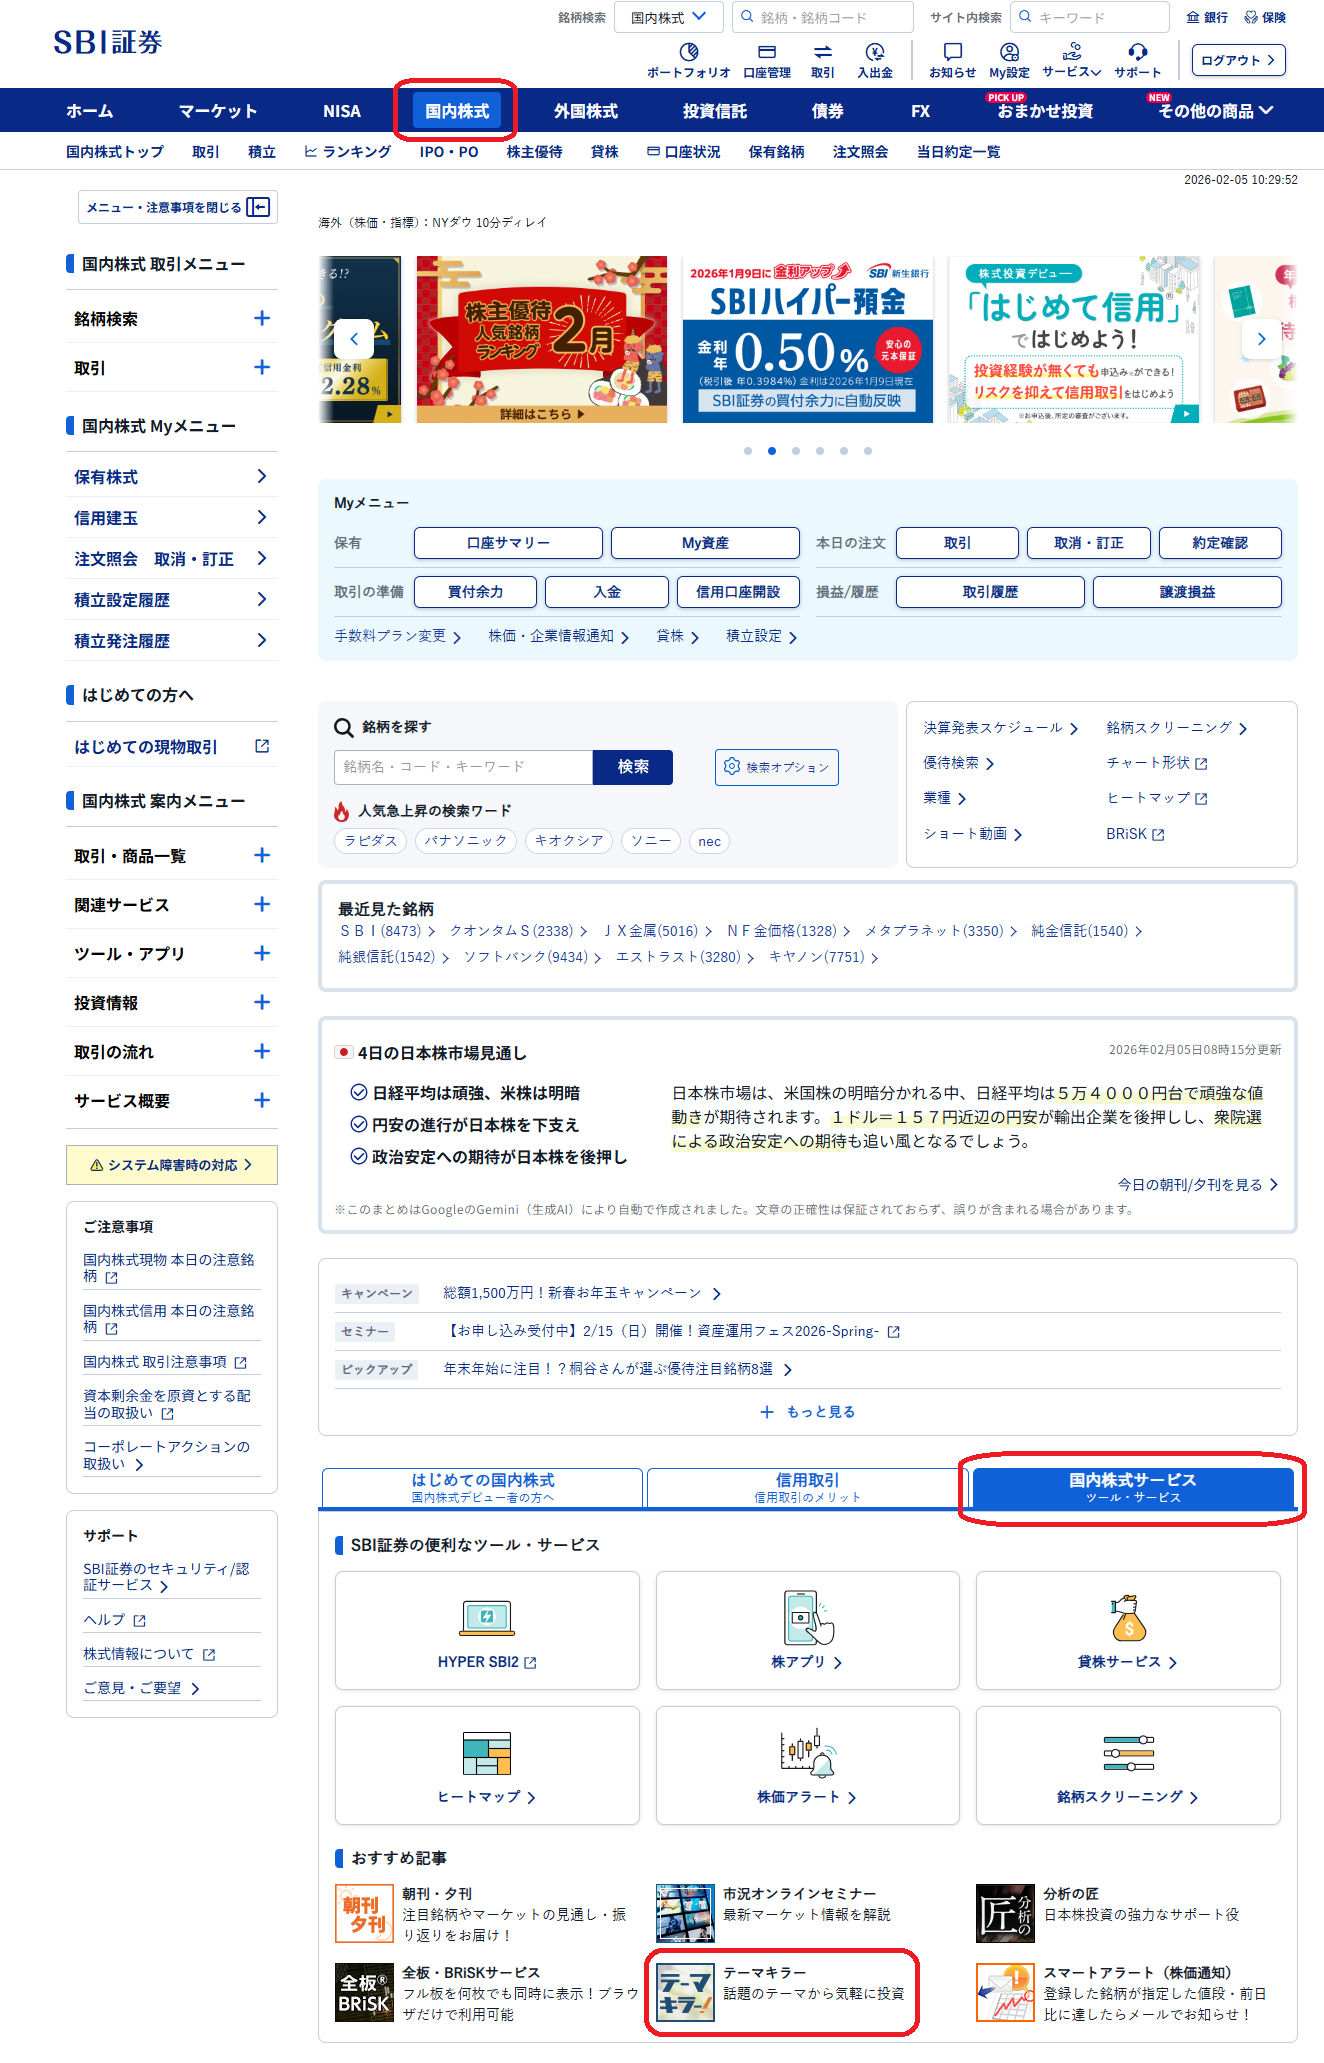Expand the 銘柄検索 sidebar section

pos(262,319)
